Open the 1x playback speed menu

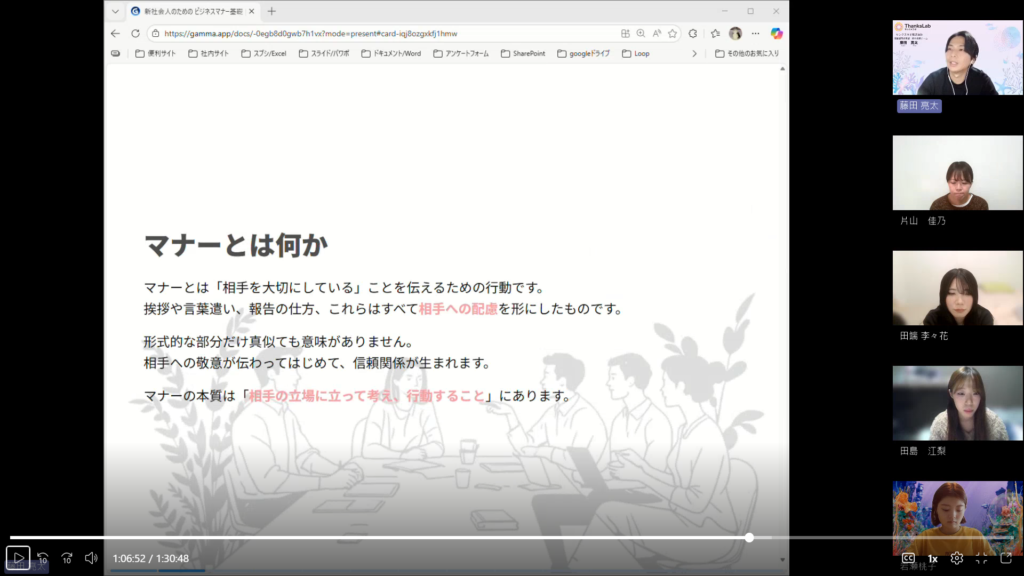pyautogui.click(x=932, y=558)
